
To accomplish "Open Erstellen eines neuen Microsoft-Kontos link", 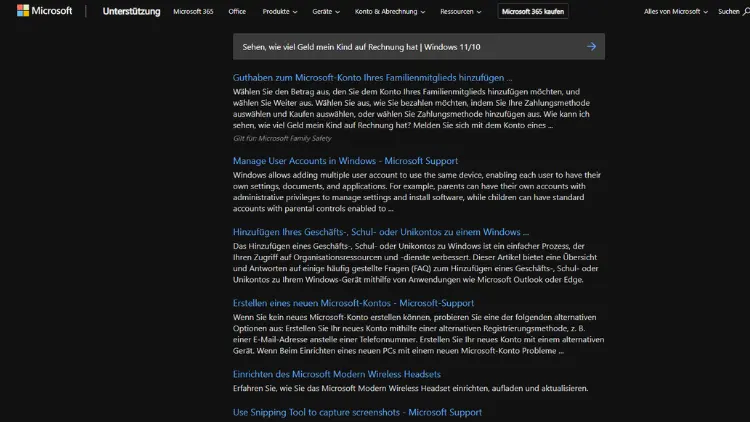I will (353, 303).
